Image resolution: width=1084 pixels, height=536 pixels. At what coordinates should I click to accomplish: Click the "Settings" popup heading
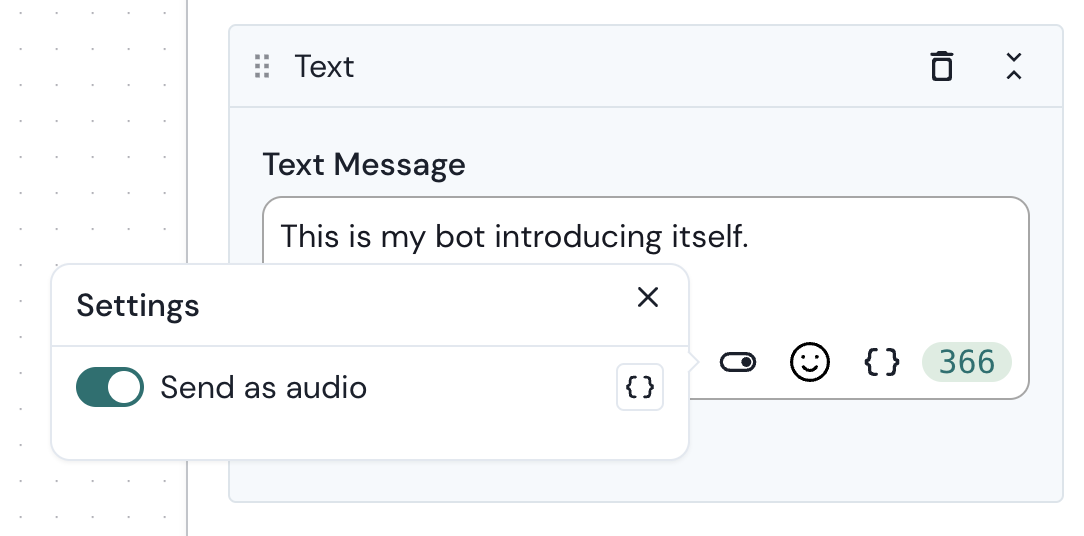(138, 305)
